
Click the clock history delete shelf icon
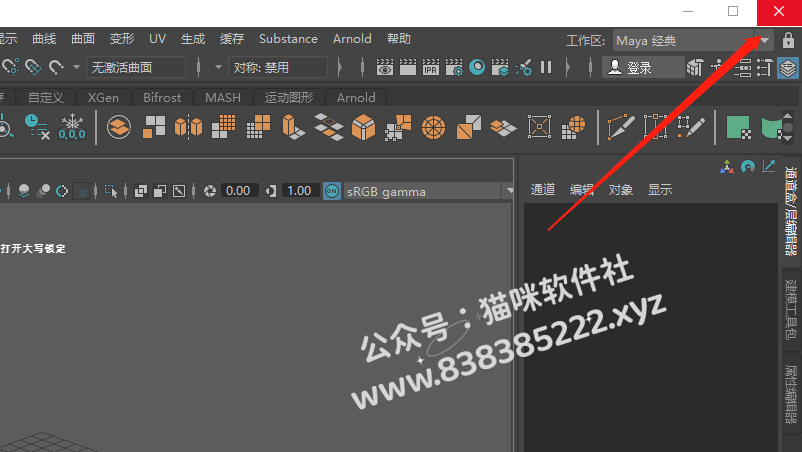click(37, 127)
